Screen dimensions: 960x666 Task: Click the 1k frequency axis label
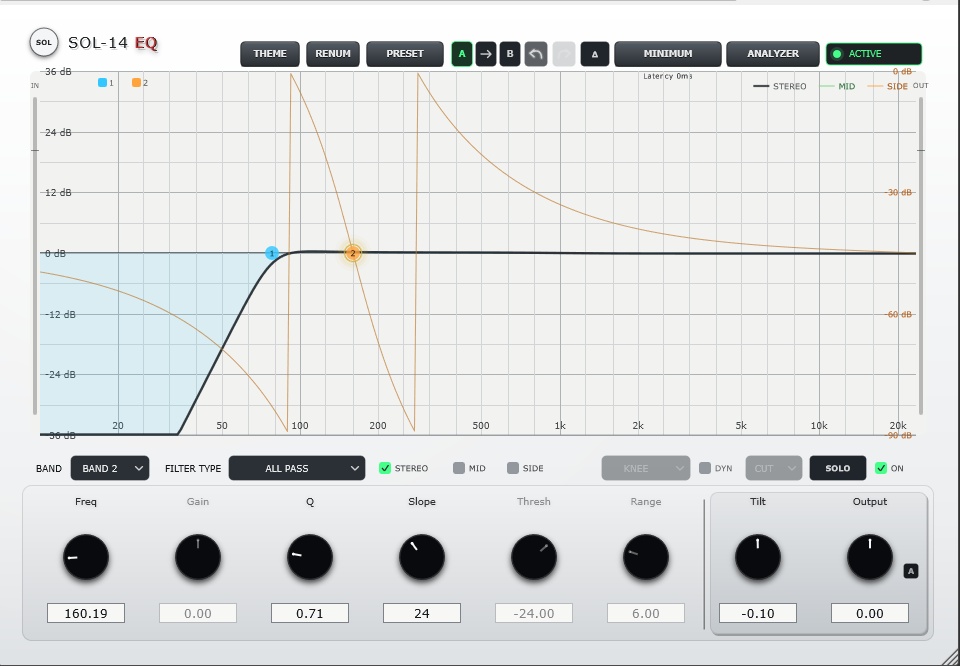(560, 425)
